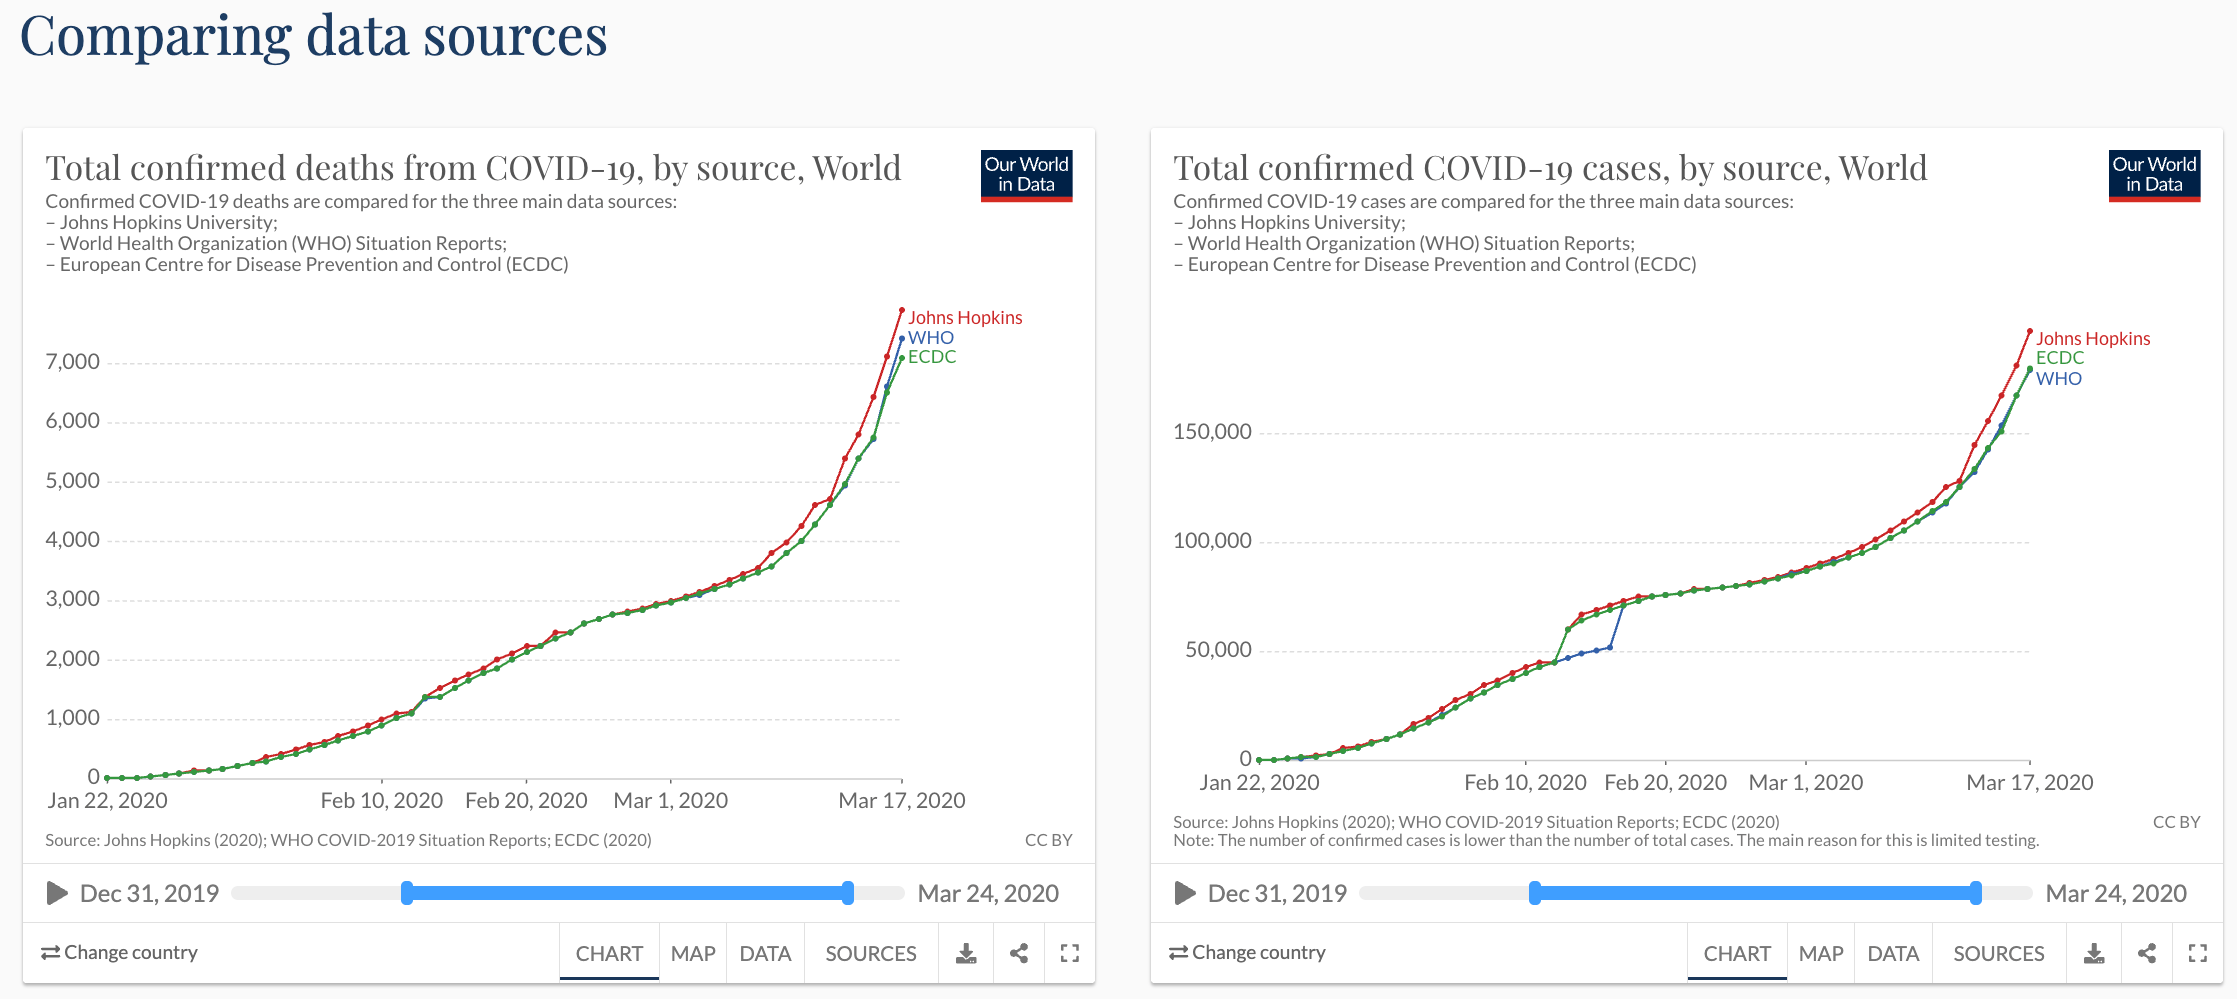Click the Our World in Data logo on cases chart

(x=2155, y=174)
